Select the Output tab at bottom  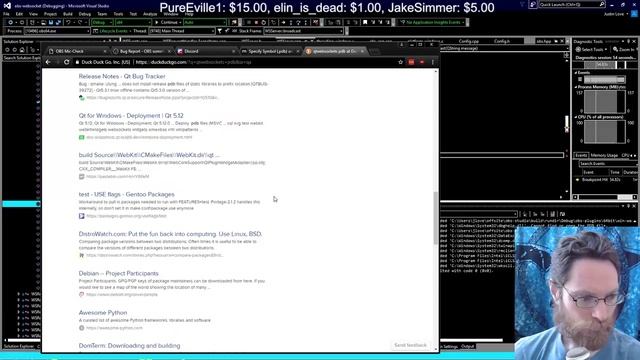468,347
